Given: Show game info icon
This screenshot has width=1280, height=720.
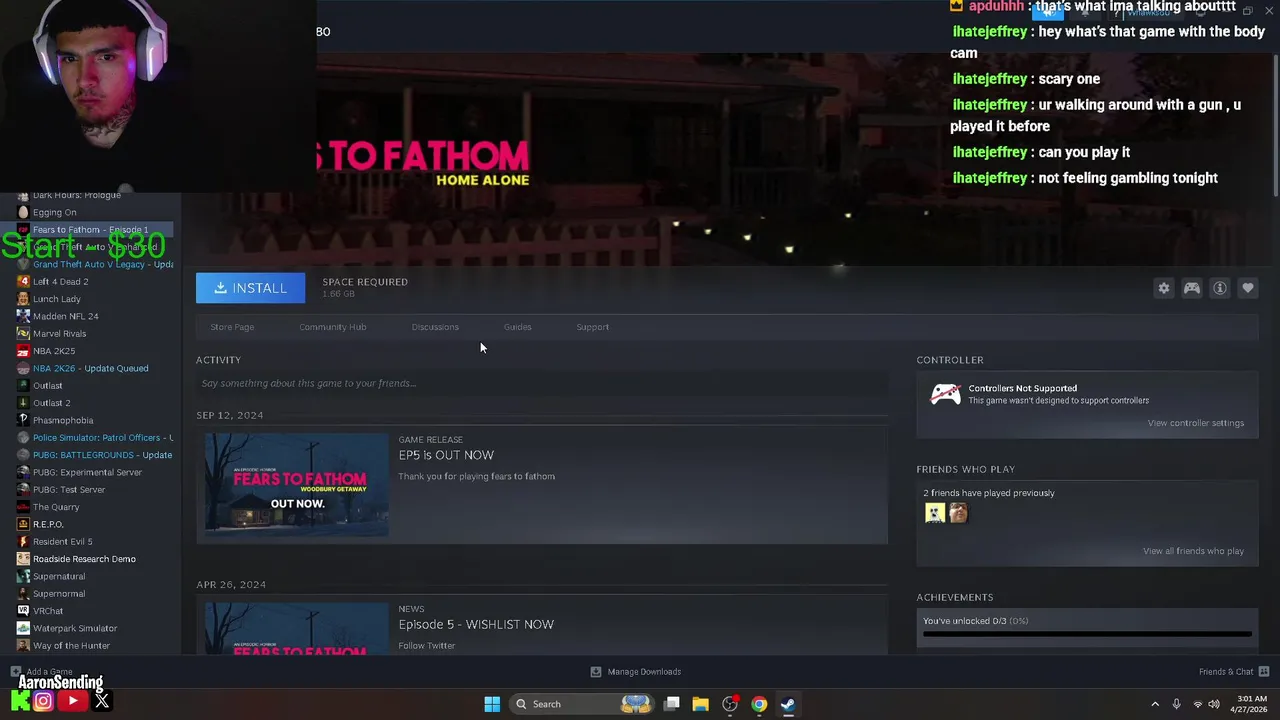Looking at the screenshot, I should [x=1220, y=288].
